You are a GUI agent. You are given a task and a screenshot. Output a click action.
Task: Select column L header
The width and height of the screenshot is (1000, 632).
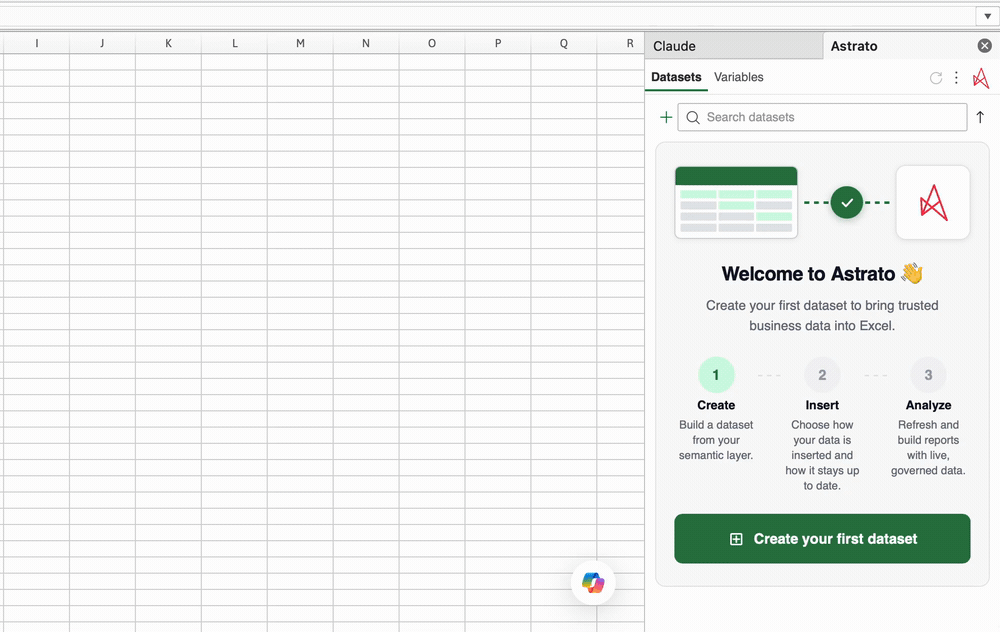pyautogui.click(x=235, y=43)
